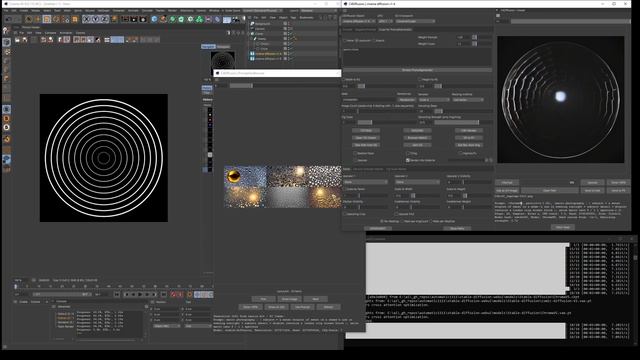Click the blue Cube primitive icon
The height and width of the screenshot is (360, 640).
(x=154, y=19)
